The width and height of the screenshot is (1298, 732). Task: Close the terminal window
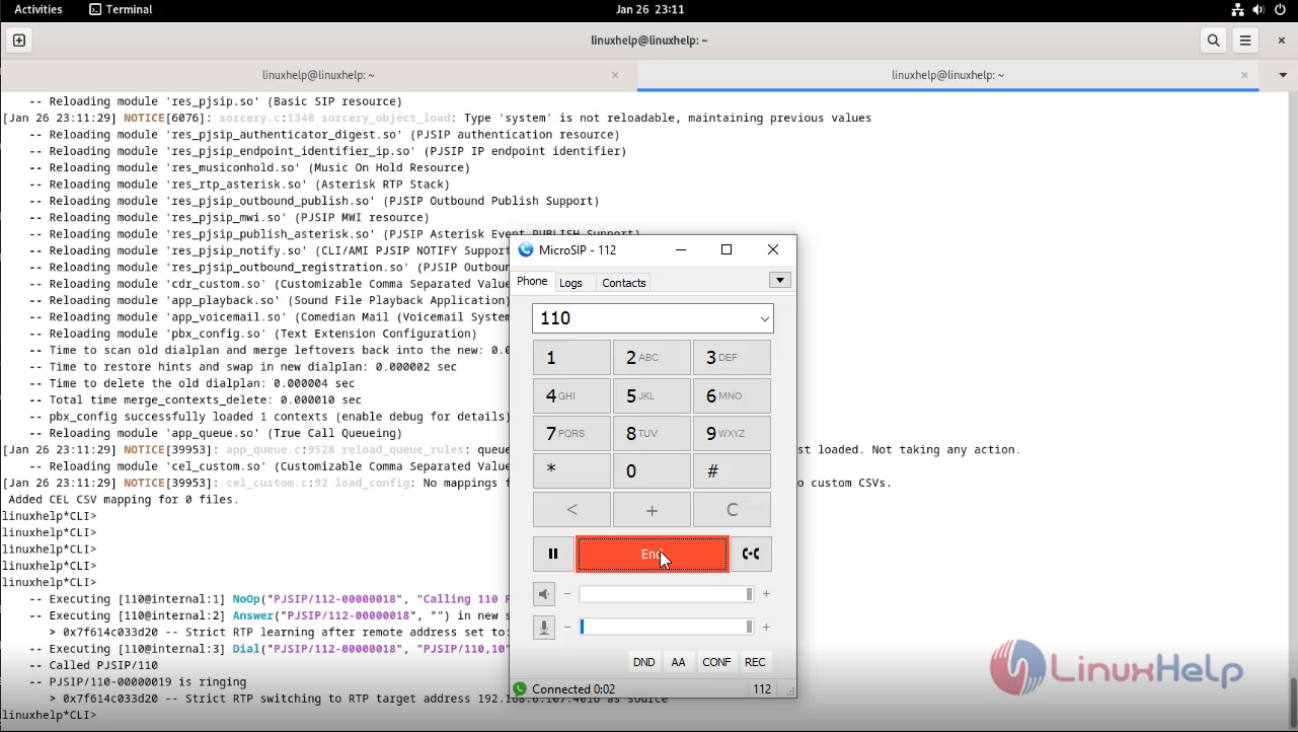(1281, 41)
